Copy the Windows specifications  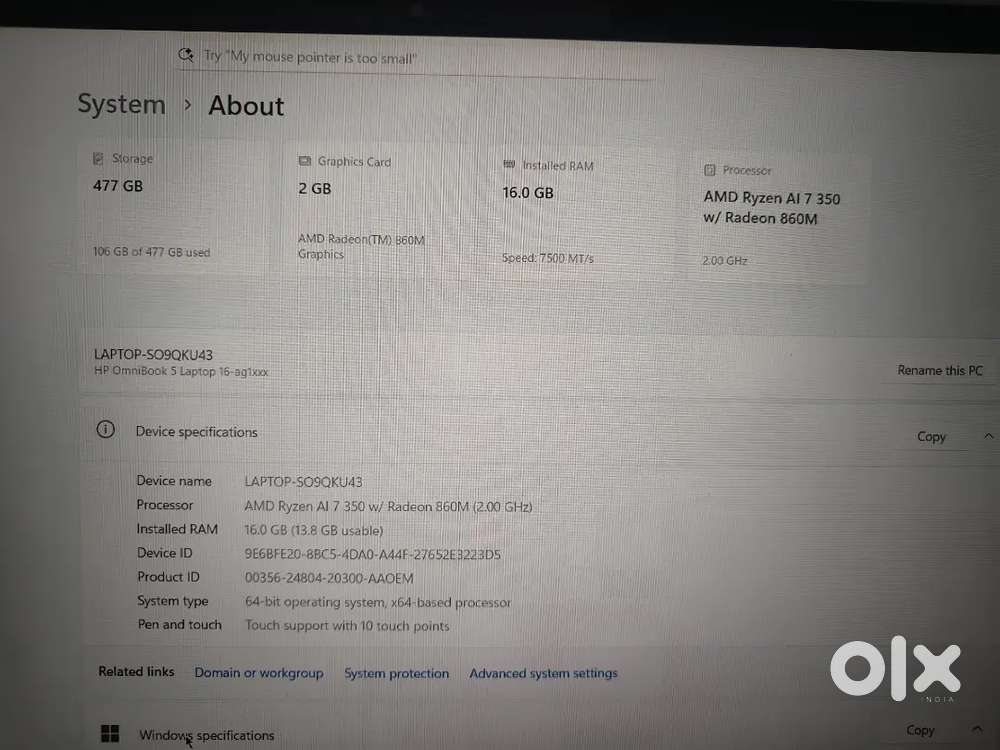[920, 730]
